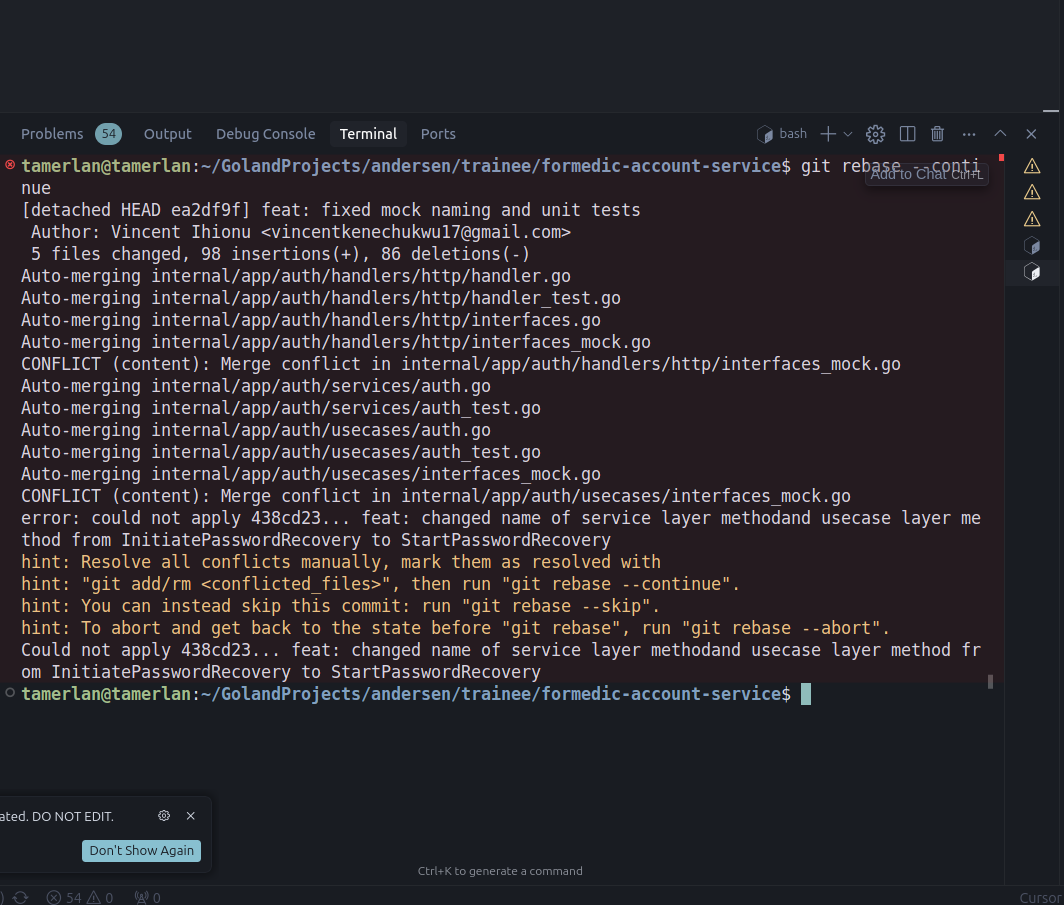
Task: Click the sync changes icon in status bar
Action: coord(20,897)
